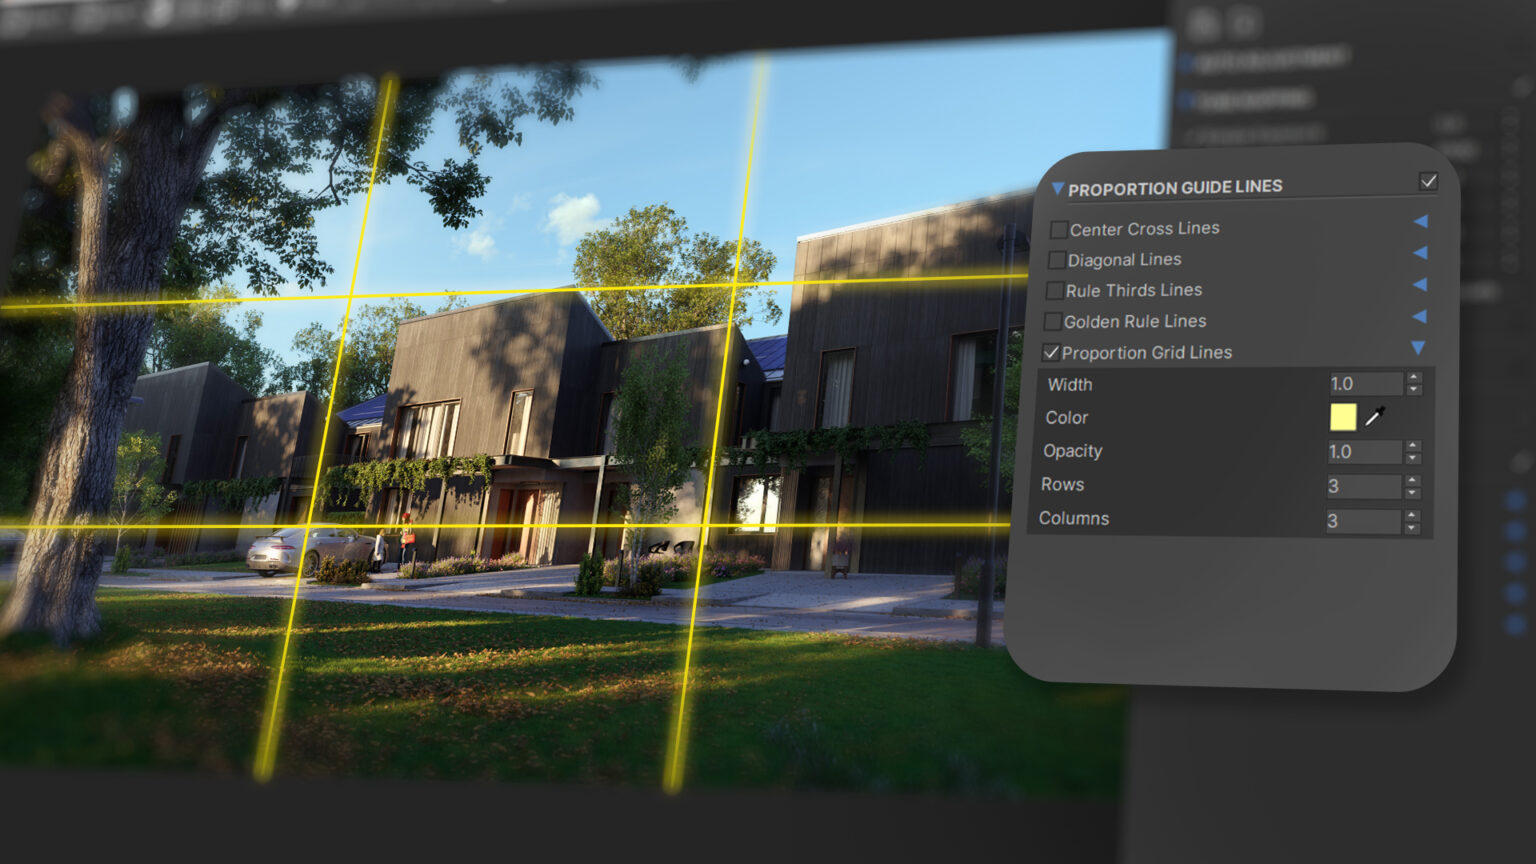
Task: Expand the Diagonal Lines settings arrow
Action: (1420, 253)
